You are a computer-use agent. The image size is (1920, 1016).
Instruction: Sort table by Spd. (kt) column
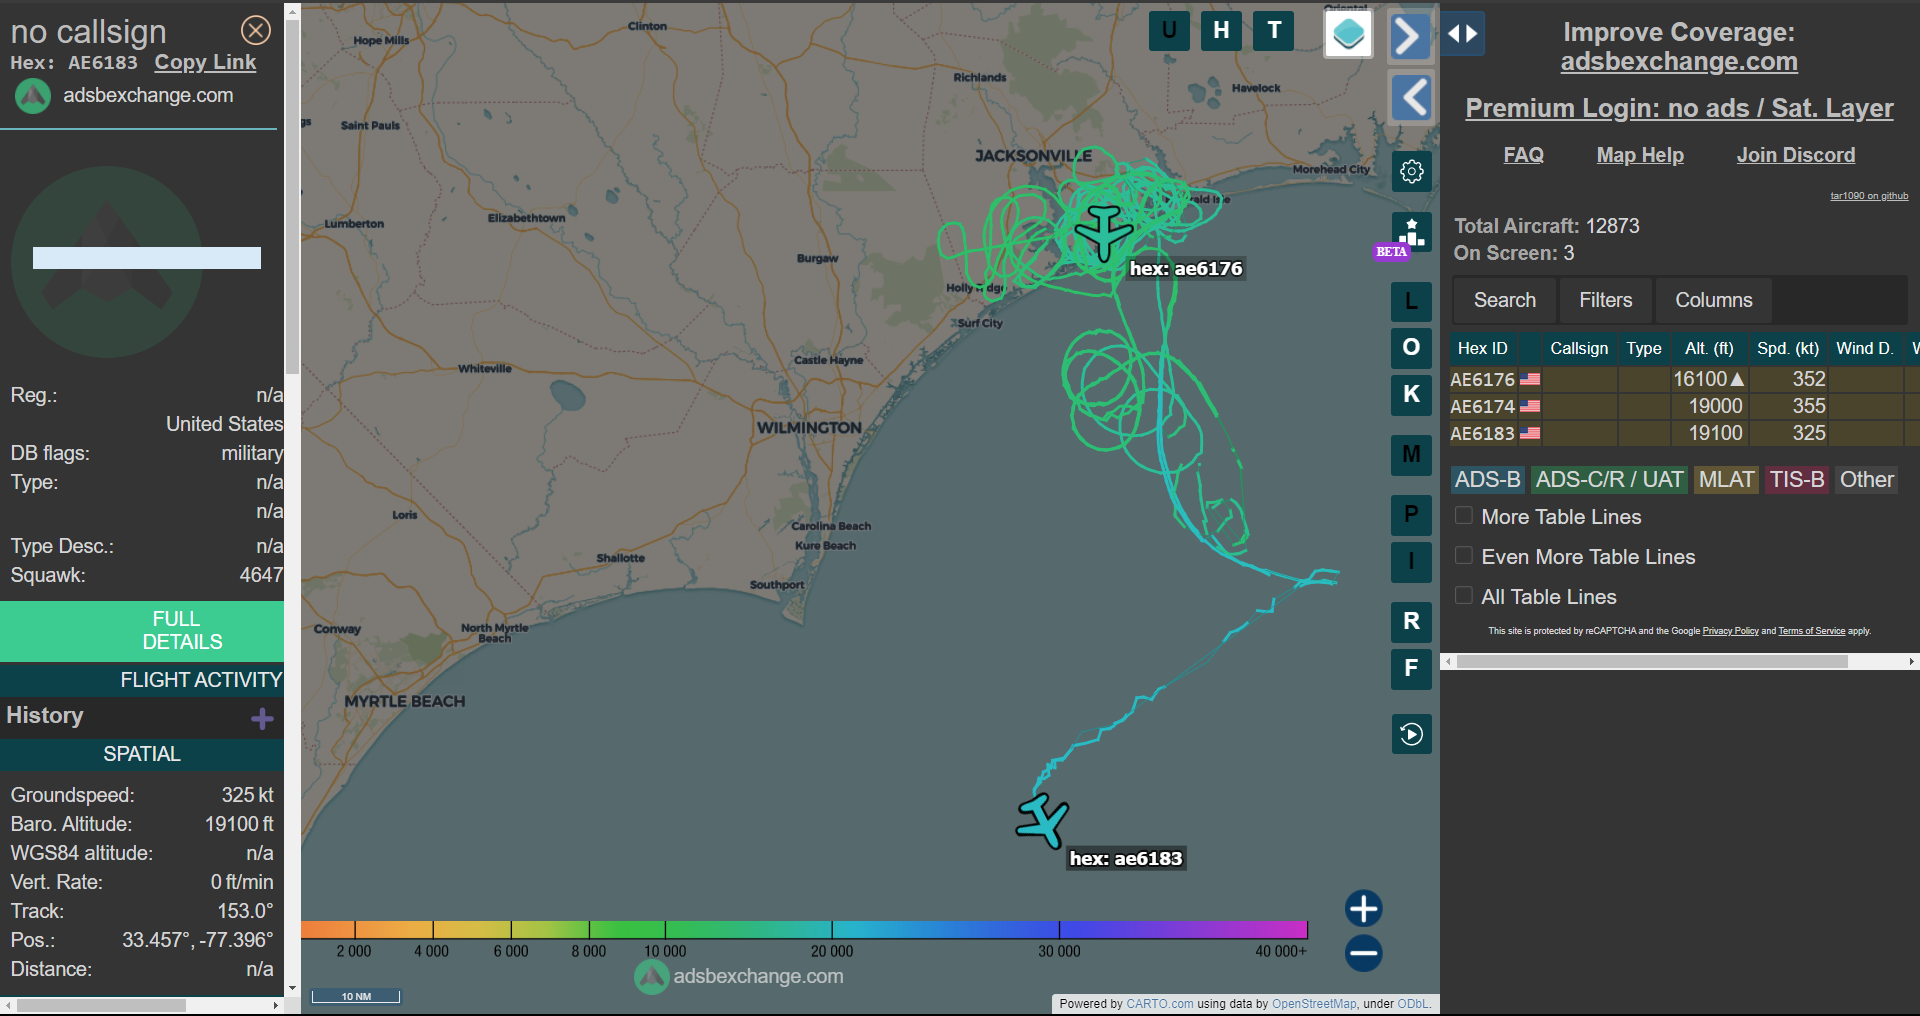tap(1788, 348)
